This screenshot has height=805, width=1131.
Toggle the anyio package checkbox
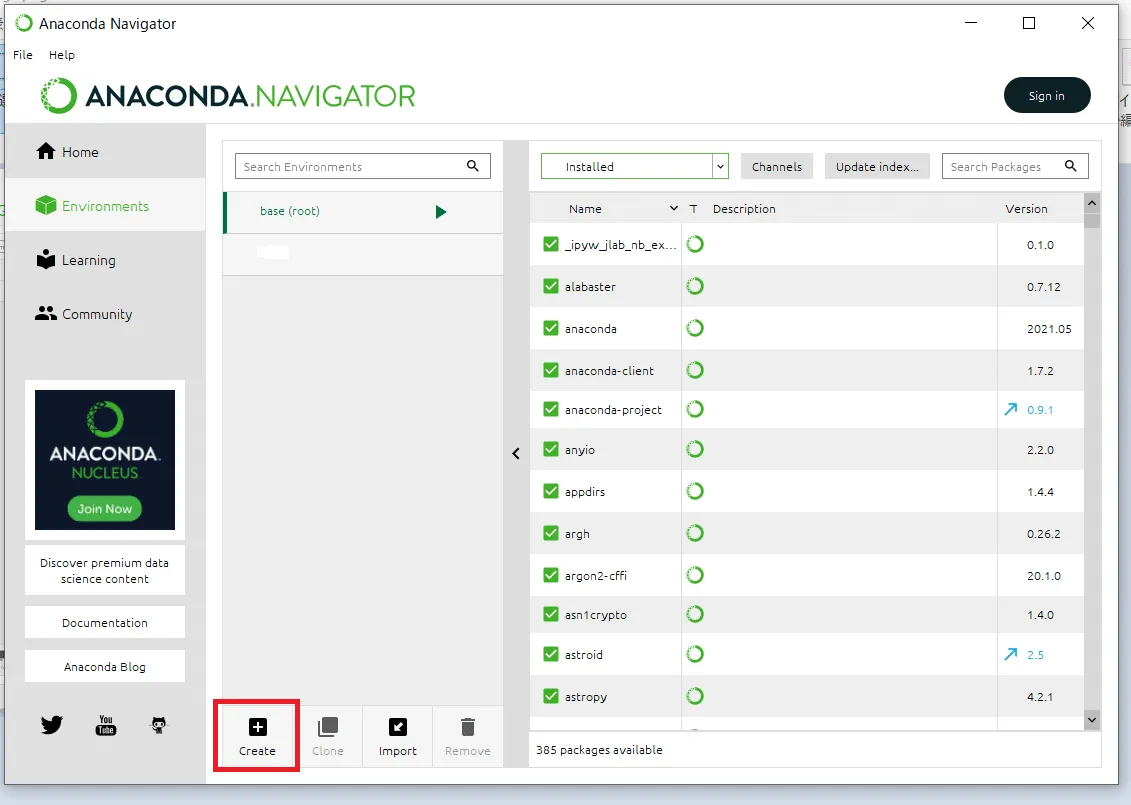coord(551,449)
